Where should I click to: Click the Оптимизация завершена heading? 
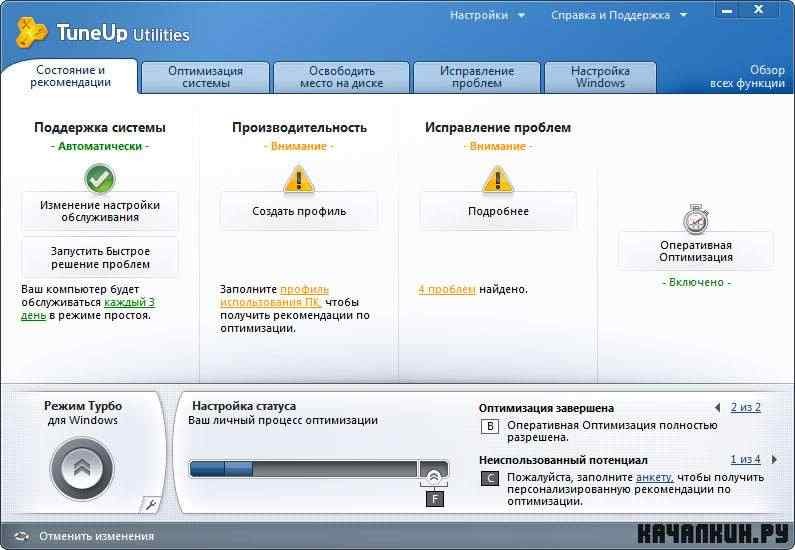[546, 408]
